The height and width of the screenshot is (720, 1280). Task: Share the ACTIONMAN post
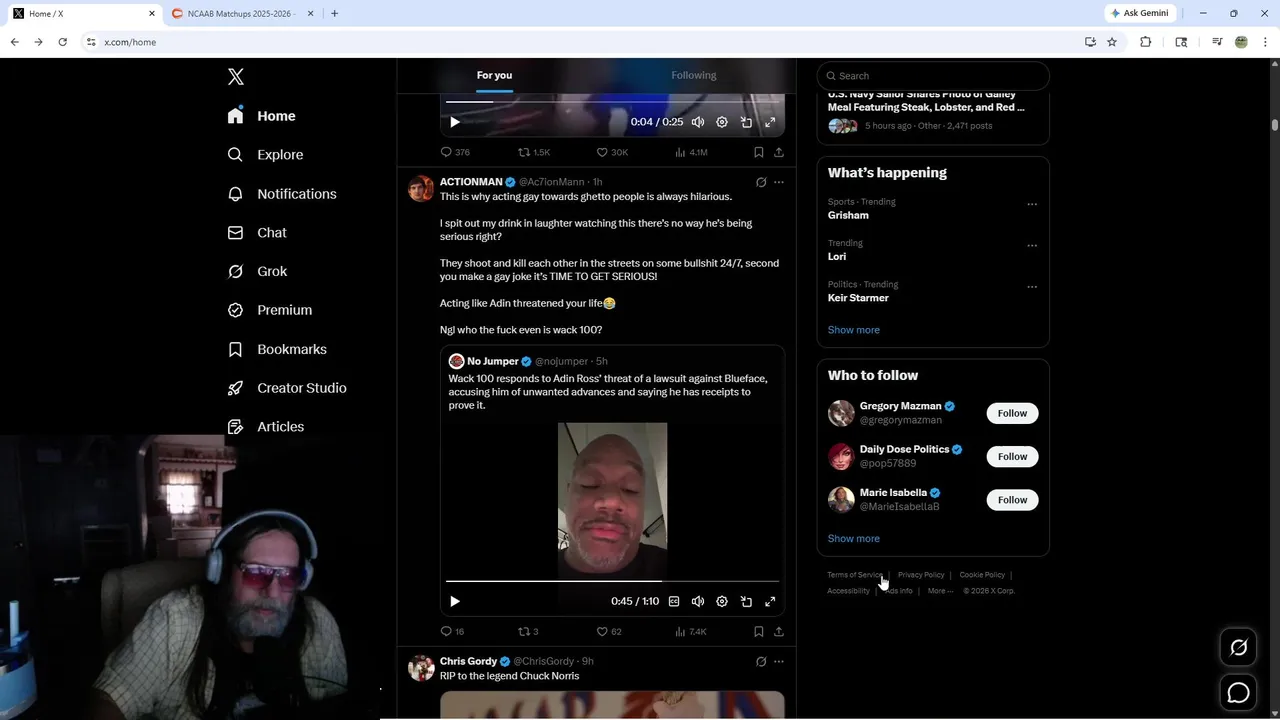[x=779, y=631]
